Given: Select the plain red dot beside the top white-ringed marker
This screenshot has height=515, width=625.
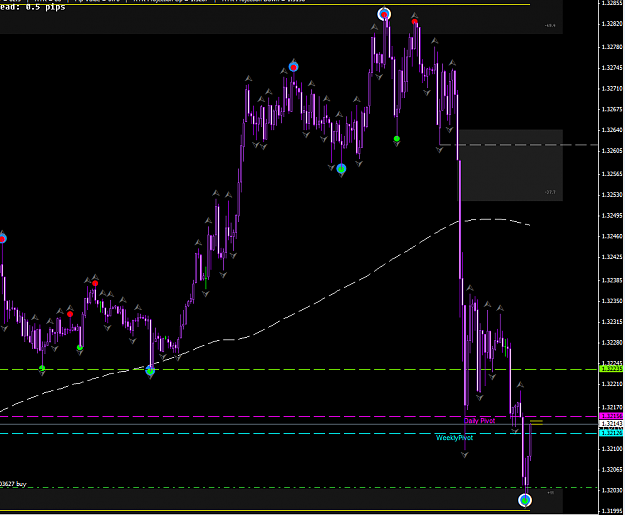Looking at the screenshot, I should [x=415, y=22].
